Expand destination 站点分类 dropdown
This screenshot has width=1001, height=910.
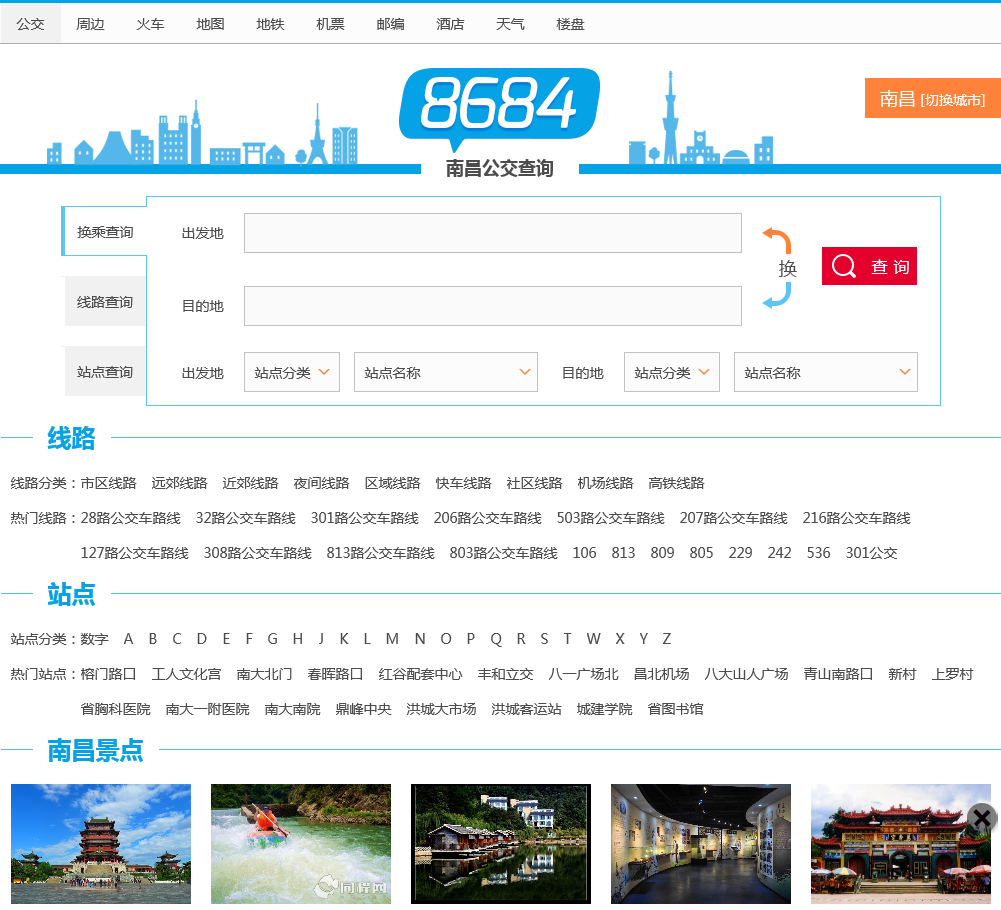[x=672, y=372]
